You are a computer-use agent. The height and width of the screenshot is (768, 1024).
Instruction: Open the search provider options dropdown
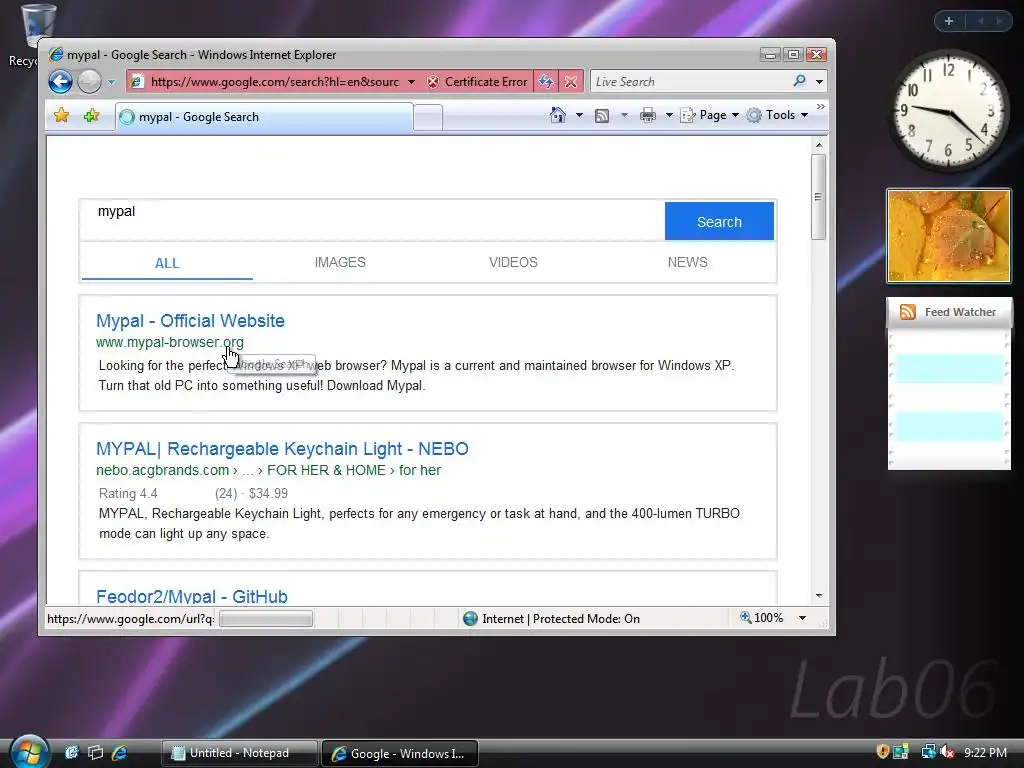[x=819, y=82]
